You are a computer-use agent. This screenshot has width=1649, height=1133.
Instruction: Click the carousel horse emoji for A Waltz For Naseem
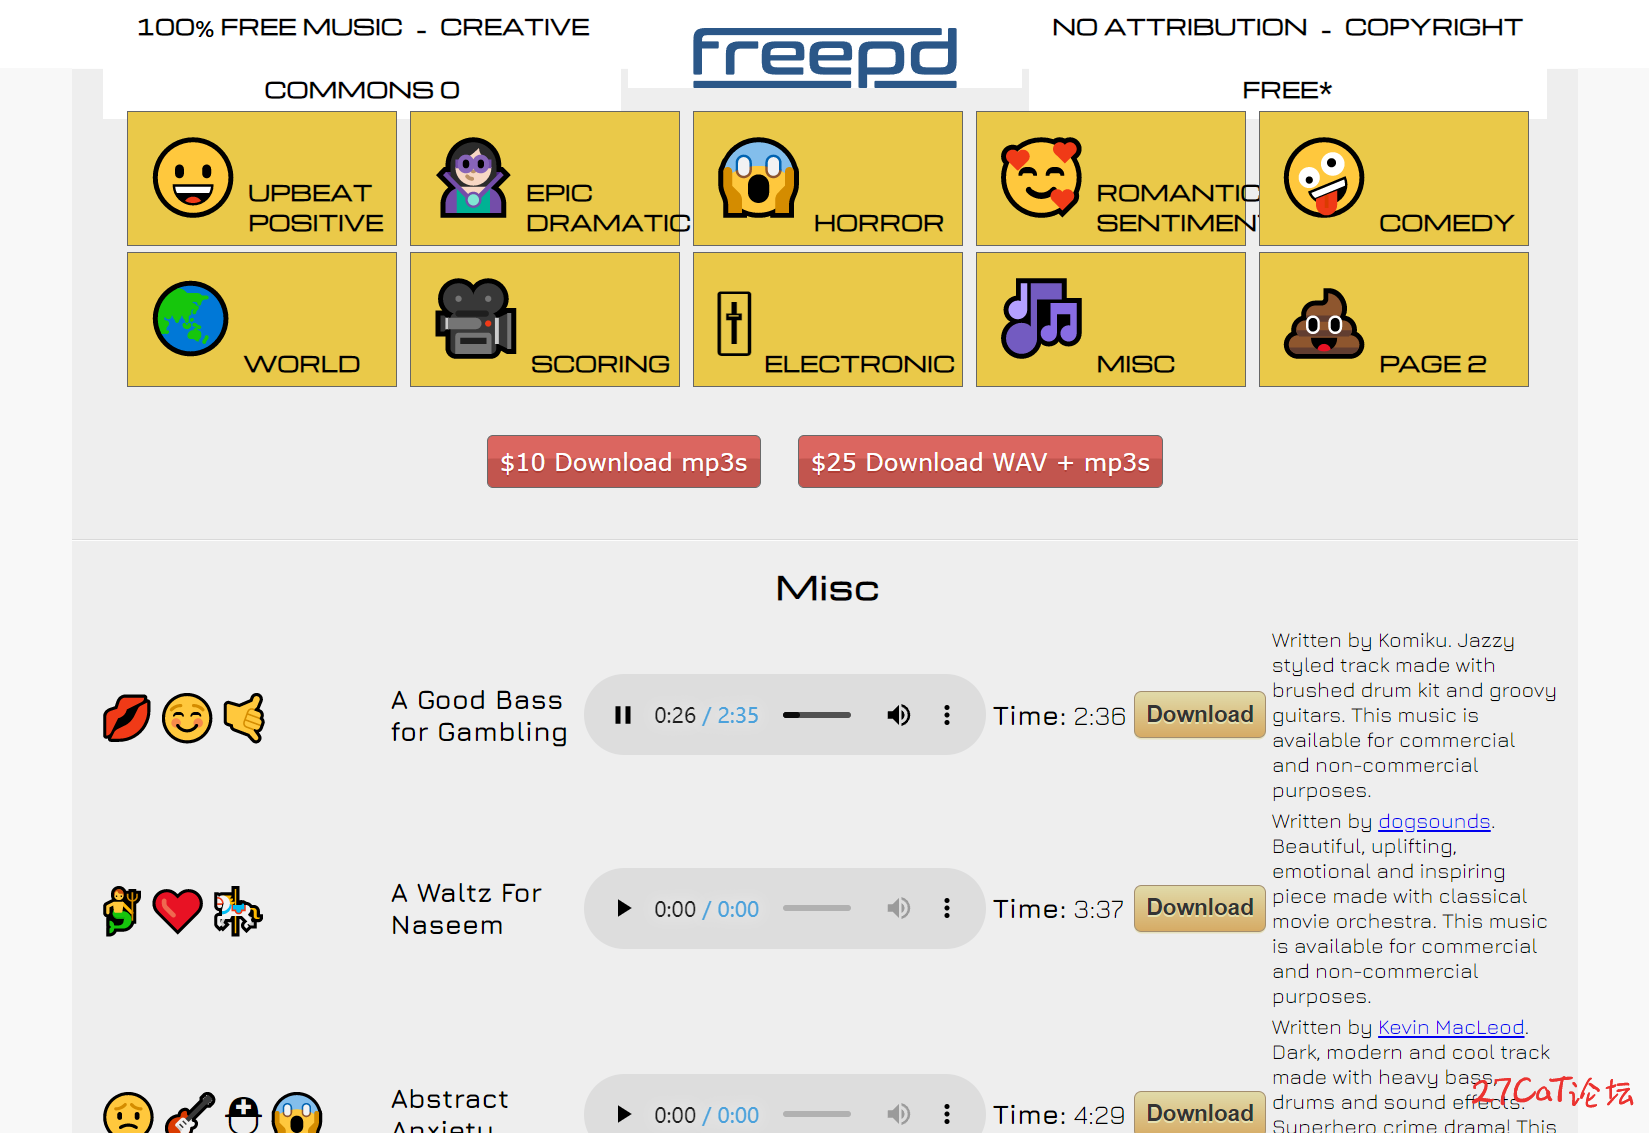(237, 911)
